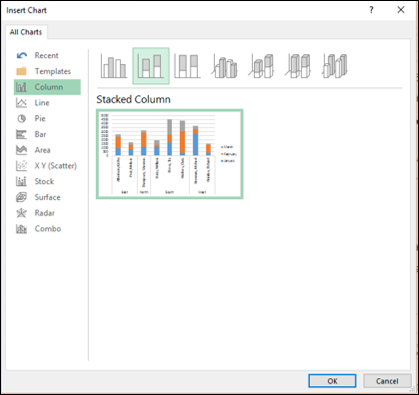Open help with the question mark icon

tap(371, 10)
